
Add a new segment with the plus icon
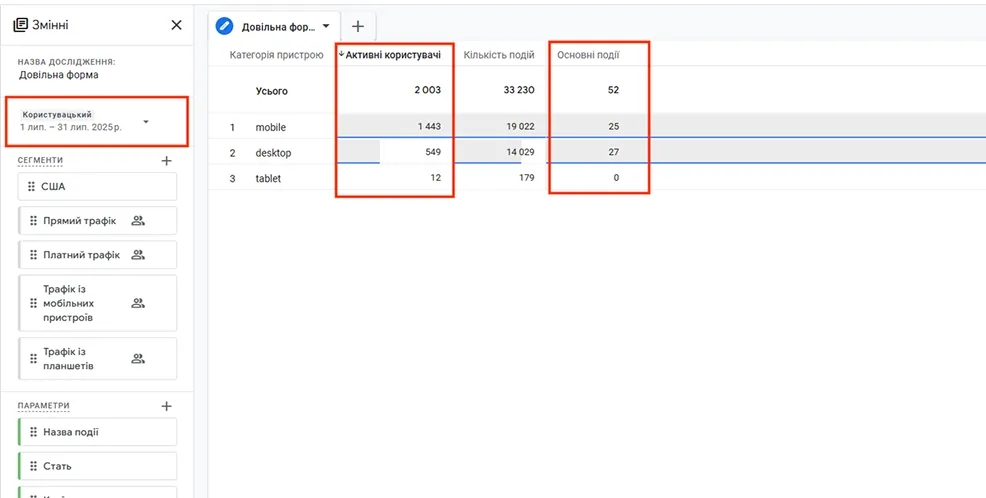166,161
